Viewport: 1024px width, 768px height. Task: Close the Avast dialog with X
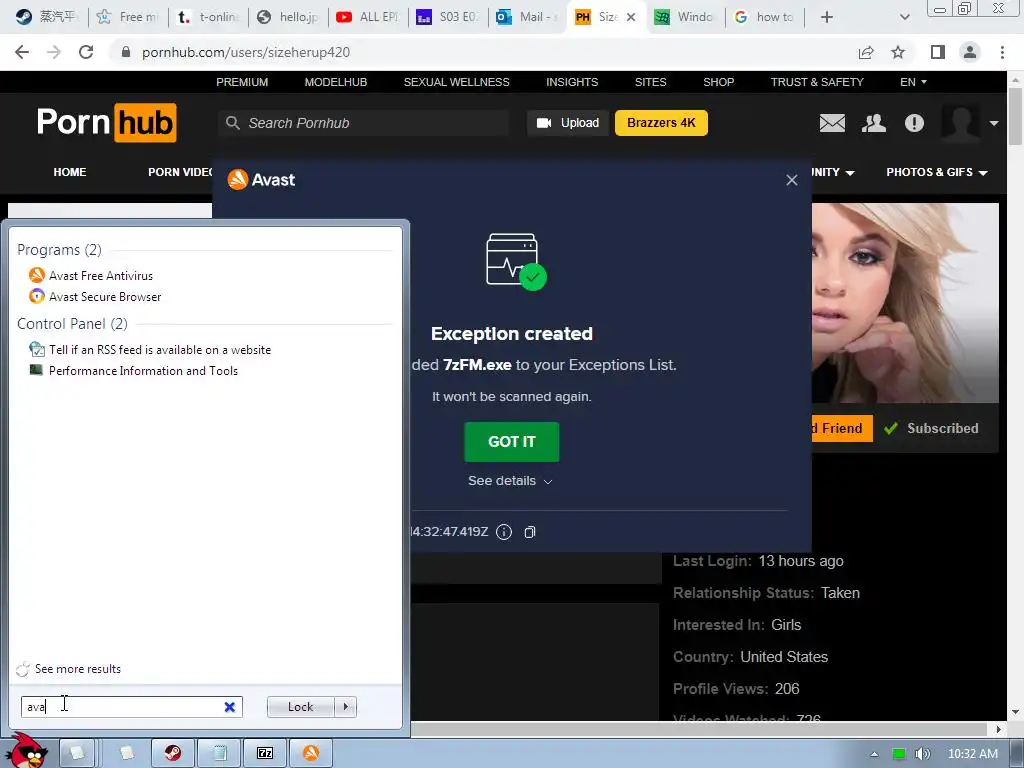[792, 180]
